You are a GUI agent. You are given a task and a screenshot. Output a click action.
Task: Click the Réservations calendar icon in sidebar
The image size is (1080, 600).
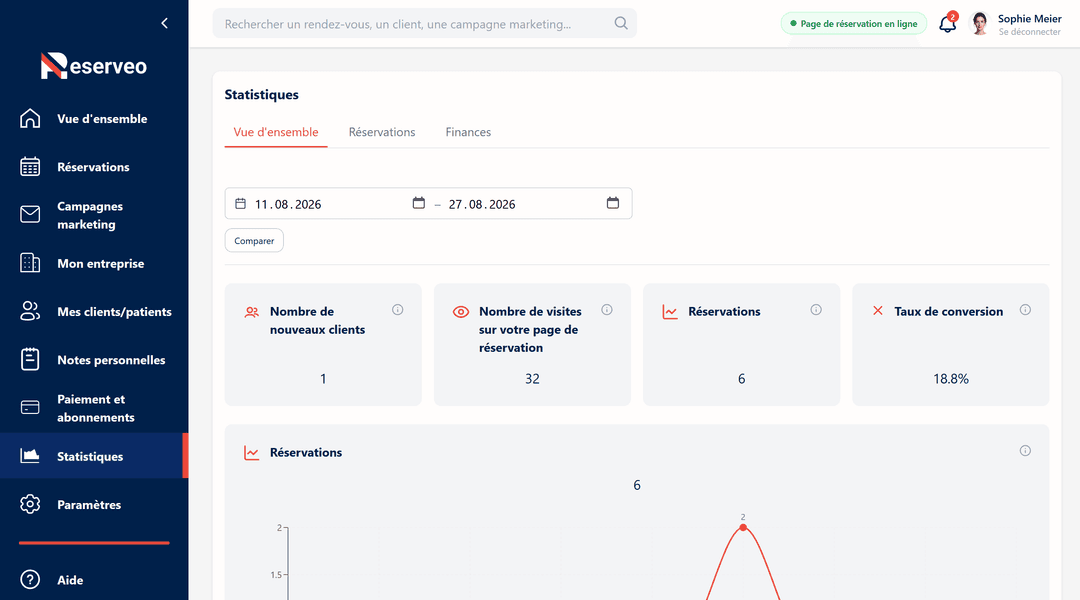click(30, 167)
